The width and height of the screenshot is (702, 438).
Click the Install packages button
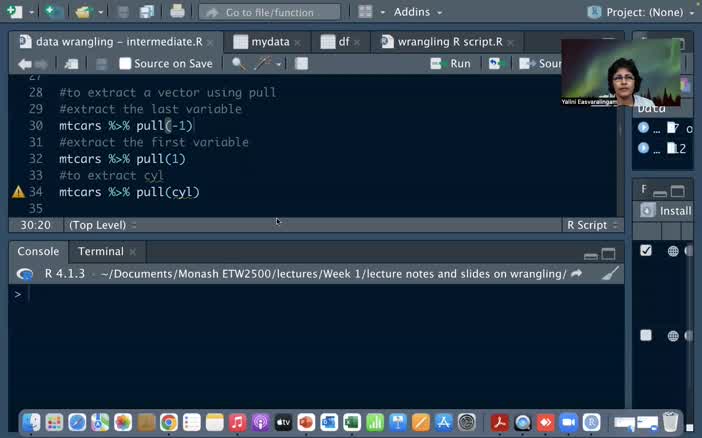(x=667, y=211)
